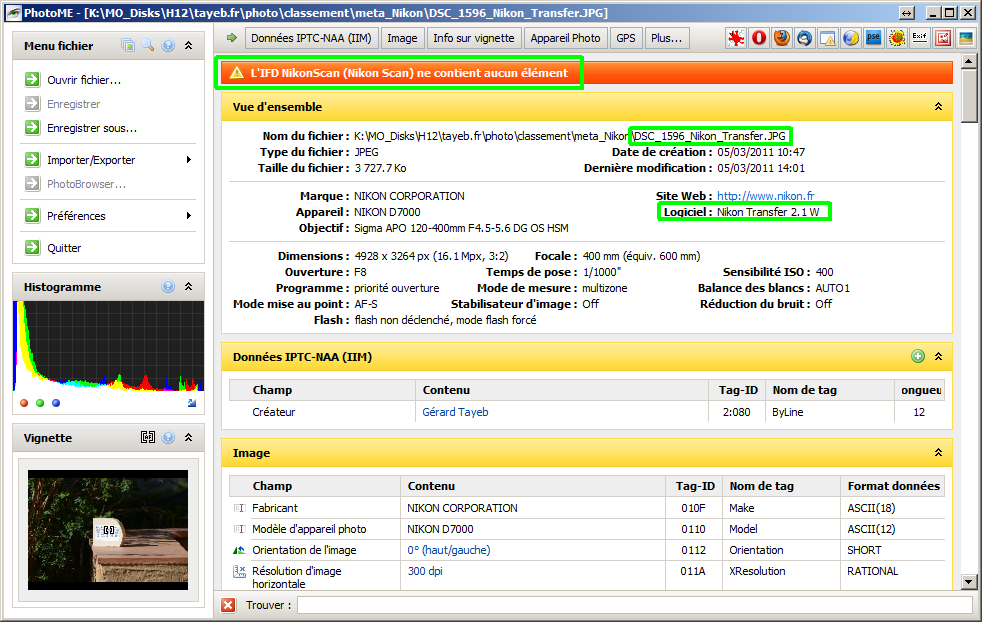Click the enlarge histogram icon

[x=192, y=403]
